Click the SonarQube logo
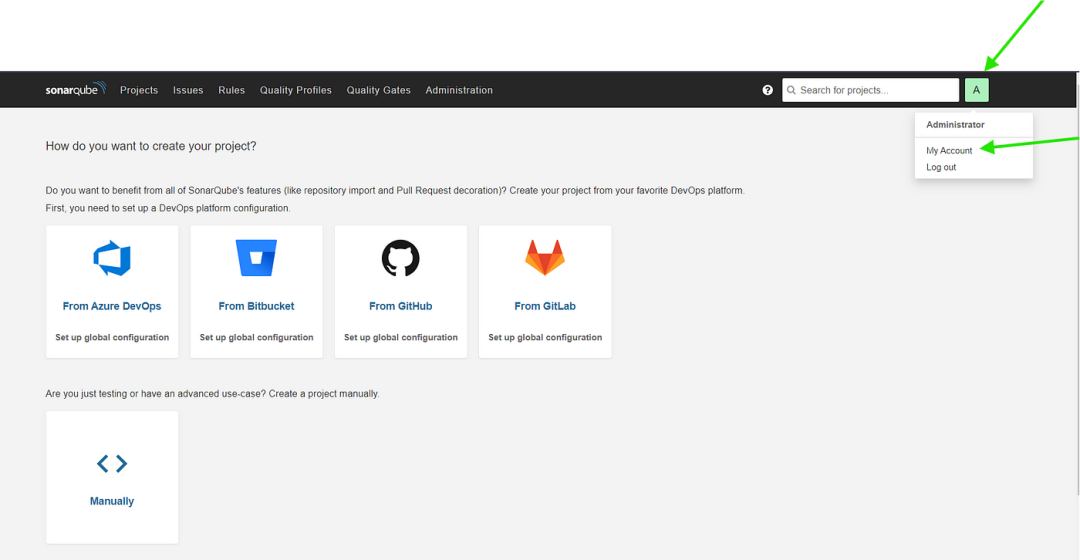1080x560 pixels. (x=76, y=89)
